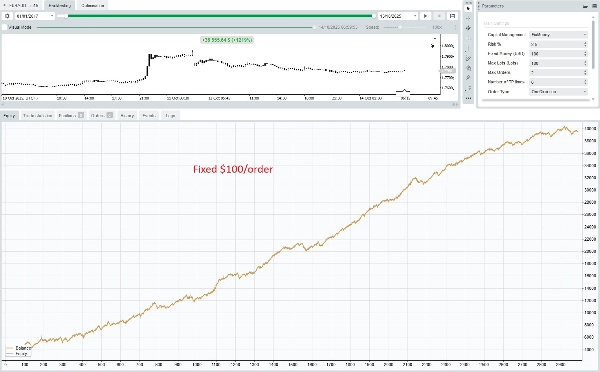Start the backtest with the play button
Screen dimensions: 600x372
pos(425,16)
